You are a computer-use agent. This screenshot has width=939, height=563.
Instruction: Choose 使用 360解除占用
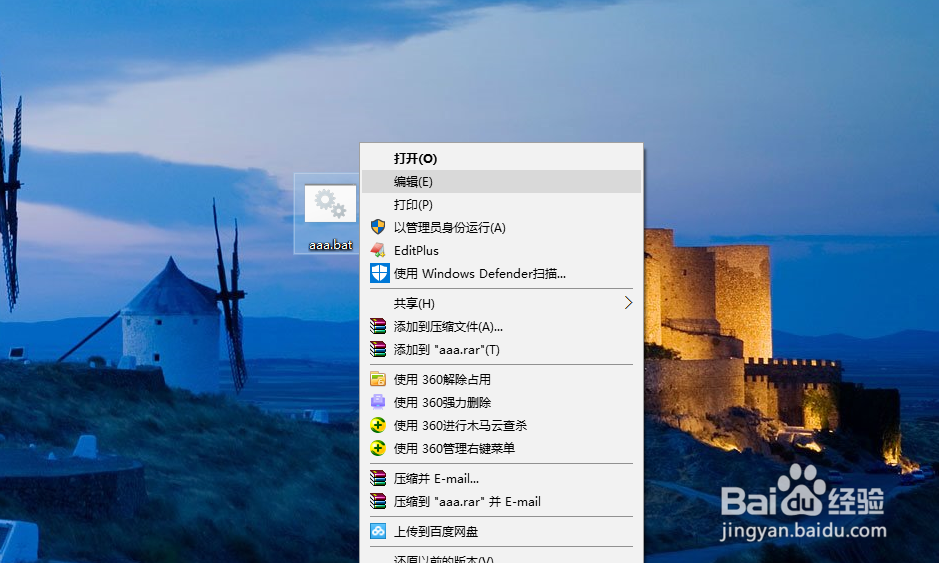tap(502, 379)
